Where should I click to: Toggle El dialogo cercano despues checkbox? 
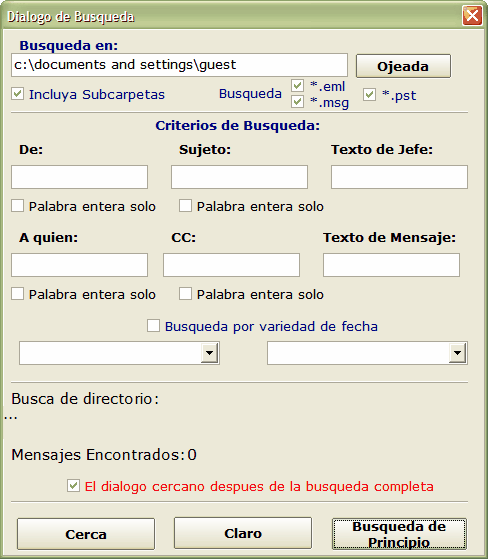click(x=73, y=486)
